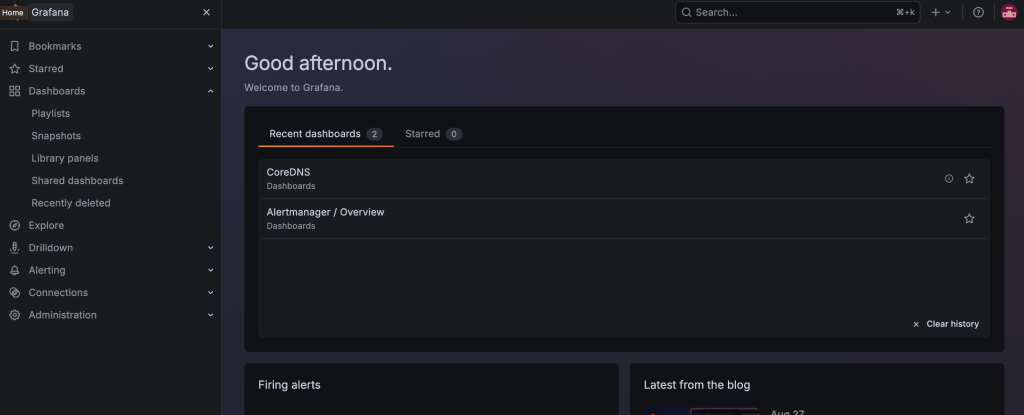Click the Starred count badge 0
The image size is (1024, 415).
[454, 134]
